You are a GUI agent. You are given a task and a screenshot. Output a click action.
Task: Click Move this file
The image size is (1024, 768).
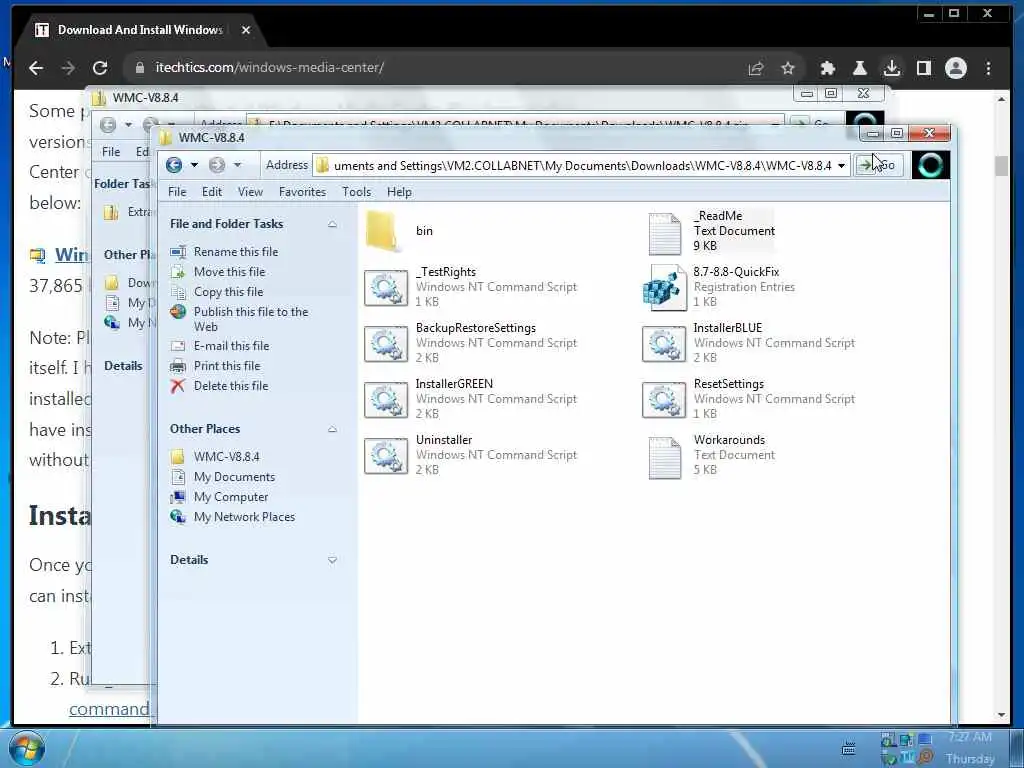(229, 272)
